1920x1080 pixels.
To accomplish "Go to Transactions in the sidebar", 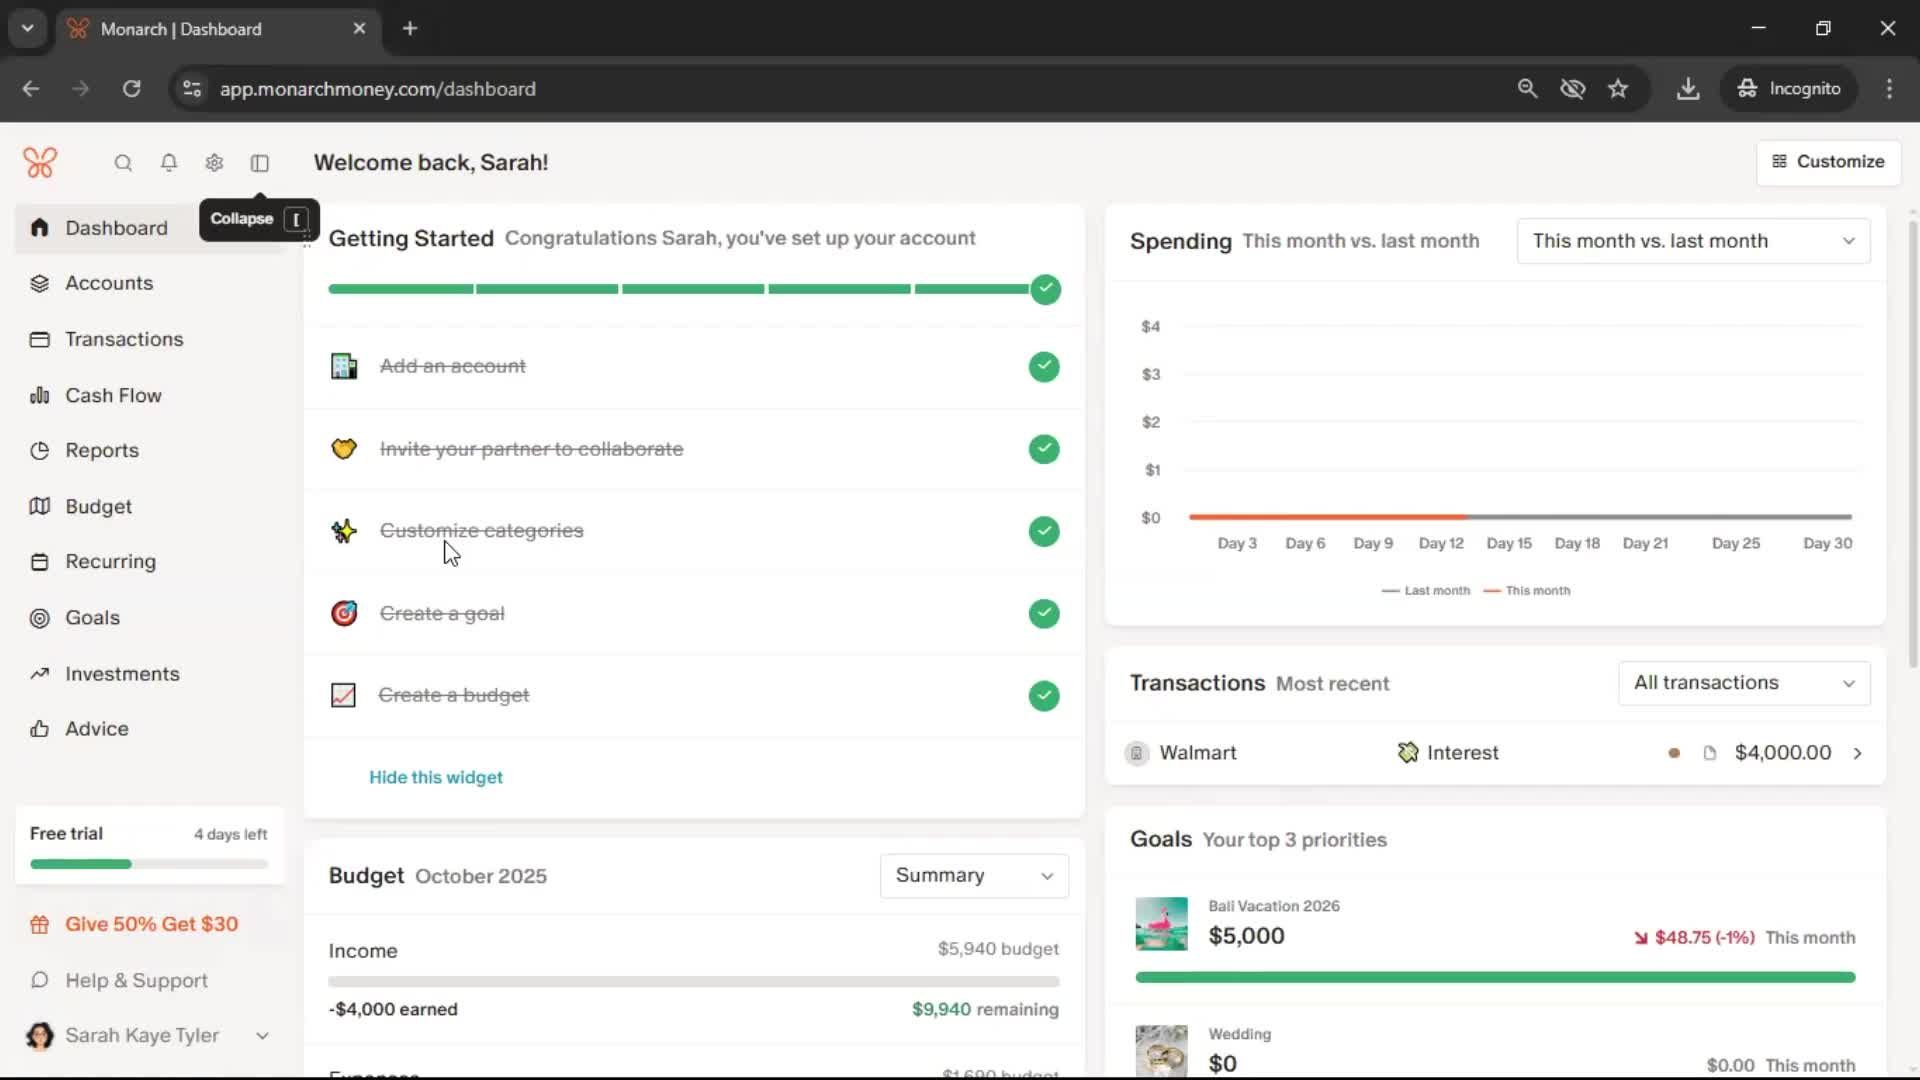I will point(124,339).
